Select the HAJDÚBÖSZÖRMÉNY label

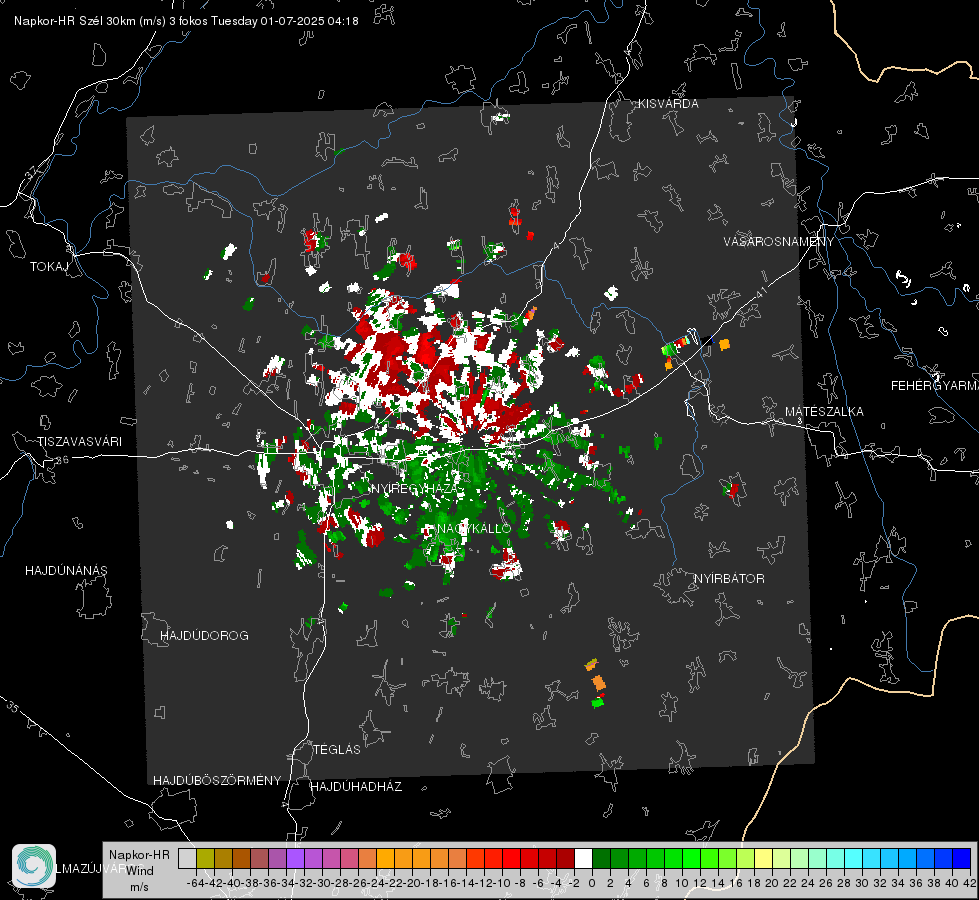[x=217, y=781]
